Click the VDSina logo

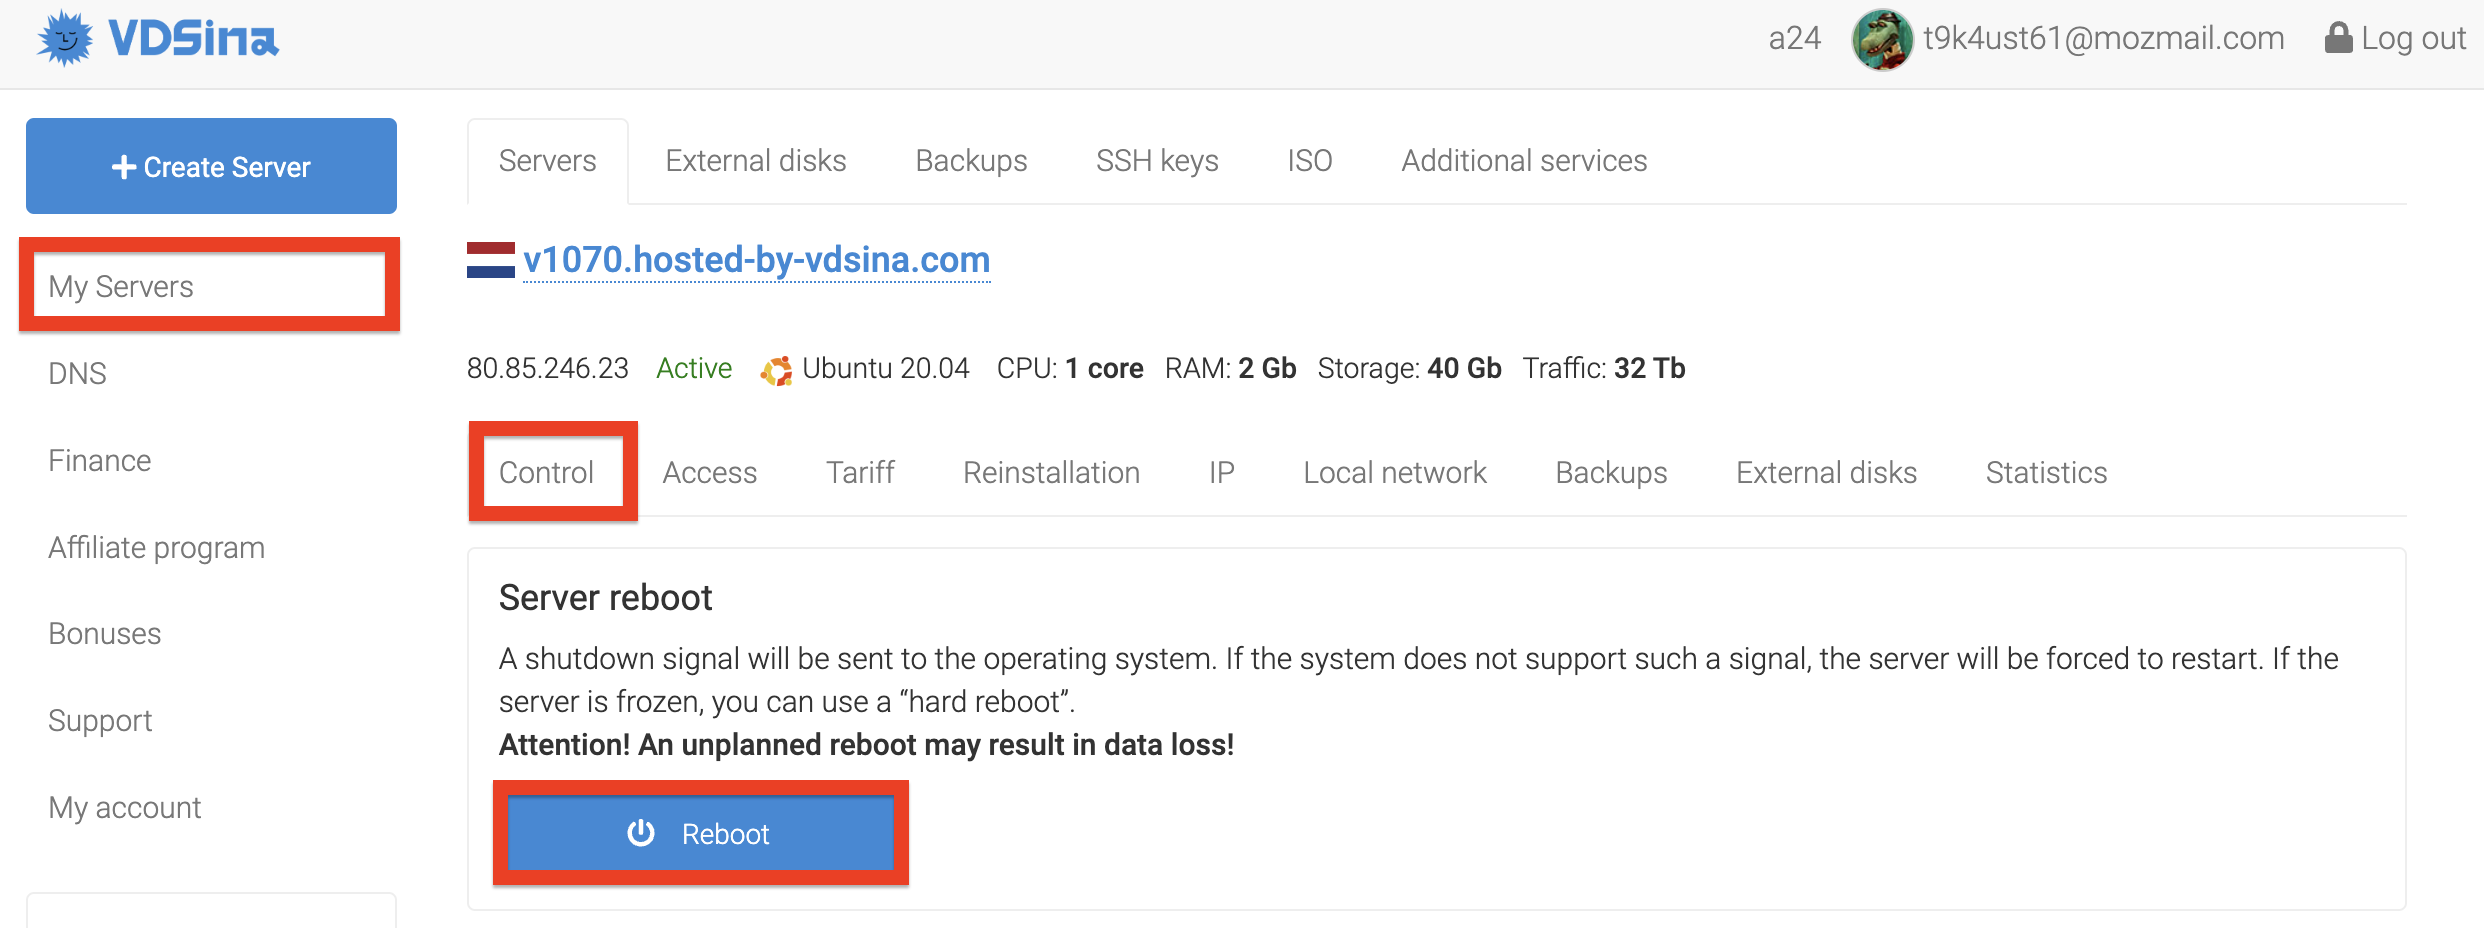[158, 39]
